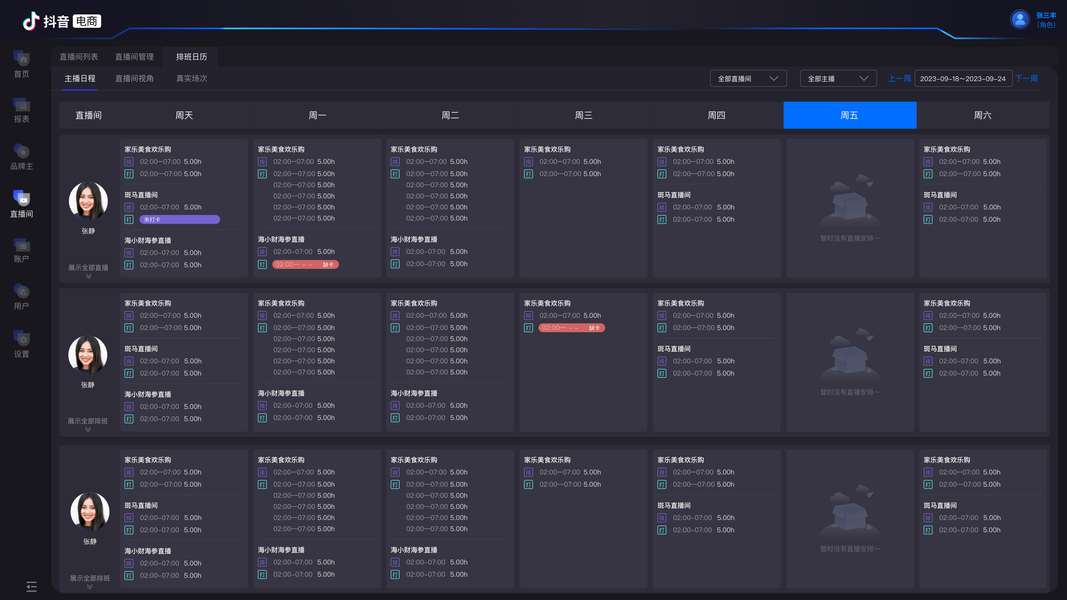Image resolution: width=1067 pixels, height=600 pixels.
Task: Go to previous week via 上一周
Action: coord(899,78)
